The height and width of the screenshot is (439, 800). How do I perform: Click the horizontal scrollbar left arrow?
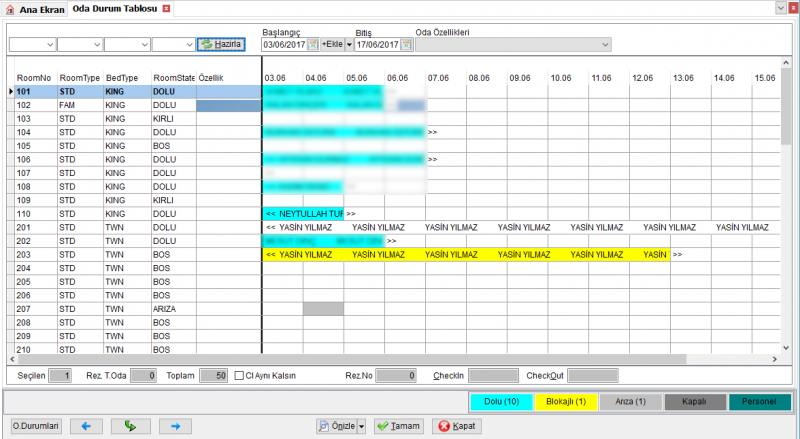point(12,359)
